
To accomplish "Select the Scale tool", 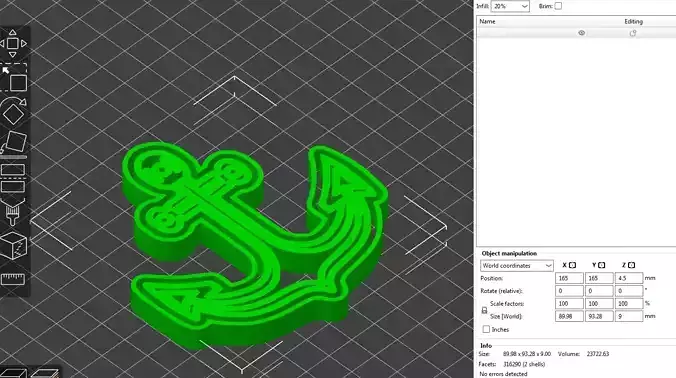I will (14, 78).
